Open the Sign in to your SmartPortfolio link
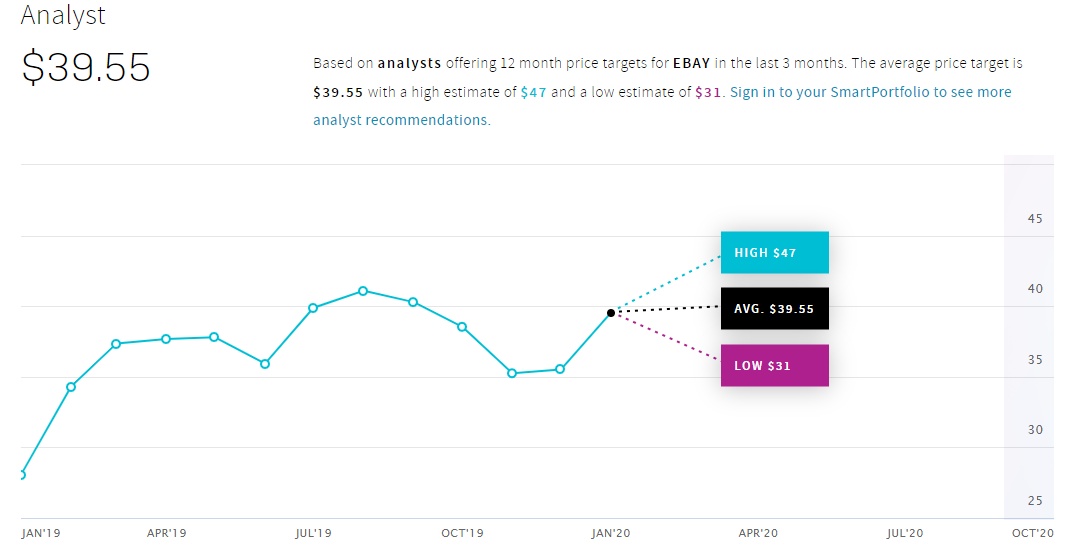Screen dimensions: 1069x547 871,92
